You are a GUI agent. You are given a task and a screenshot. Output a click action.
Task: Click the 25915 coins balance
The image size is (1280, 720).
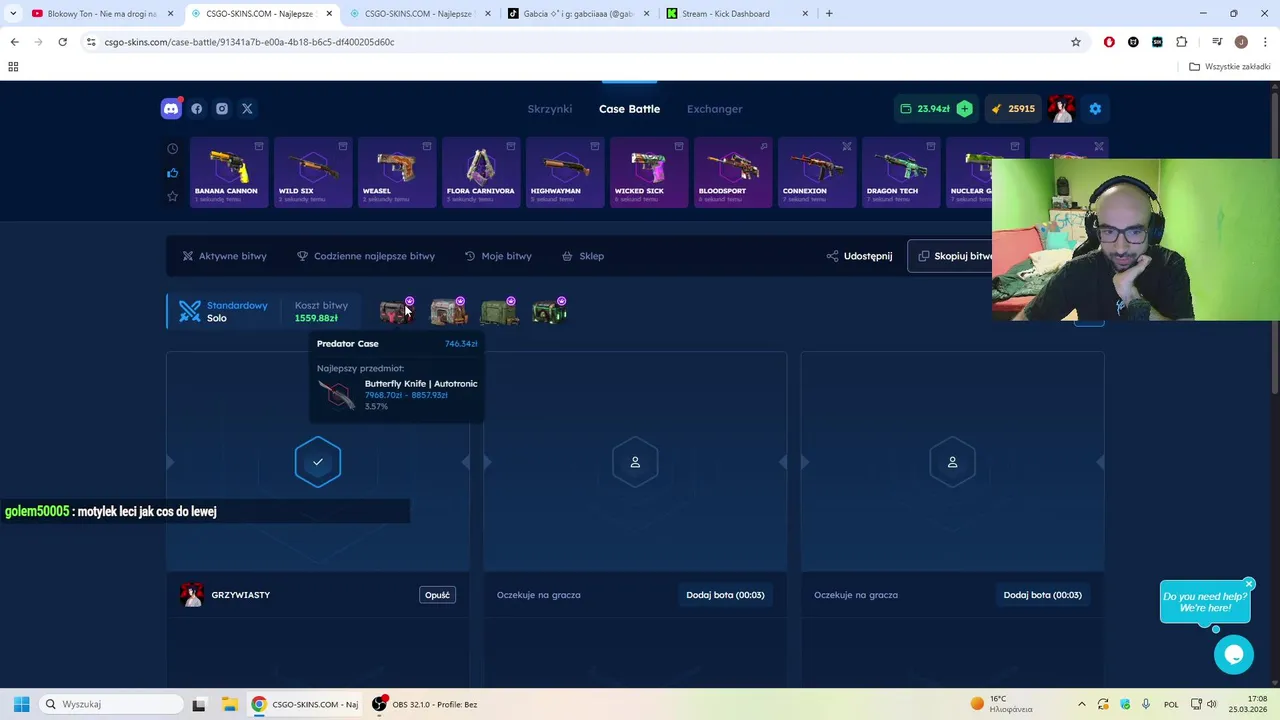1013,109
